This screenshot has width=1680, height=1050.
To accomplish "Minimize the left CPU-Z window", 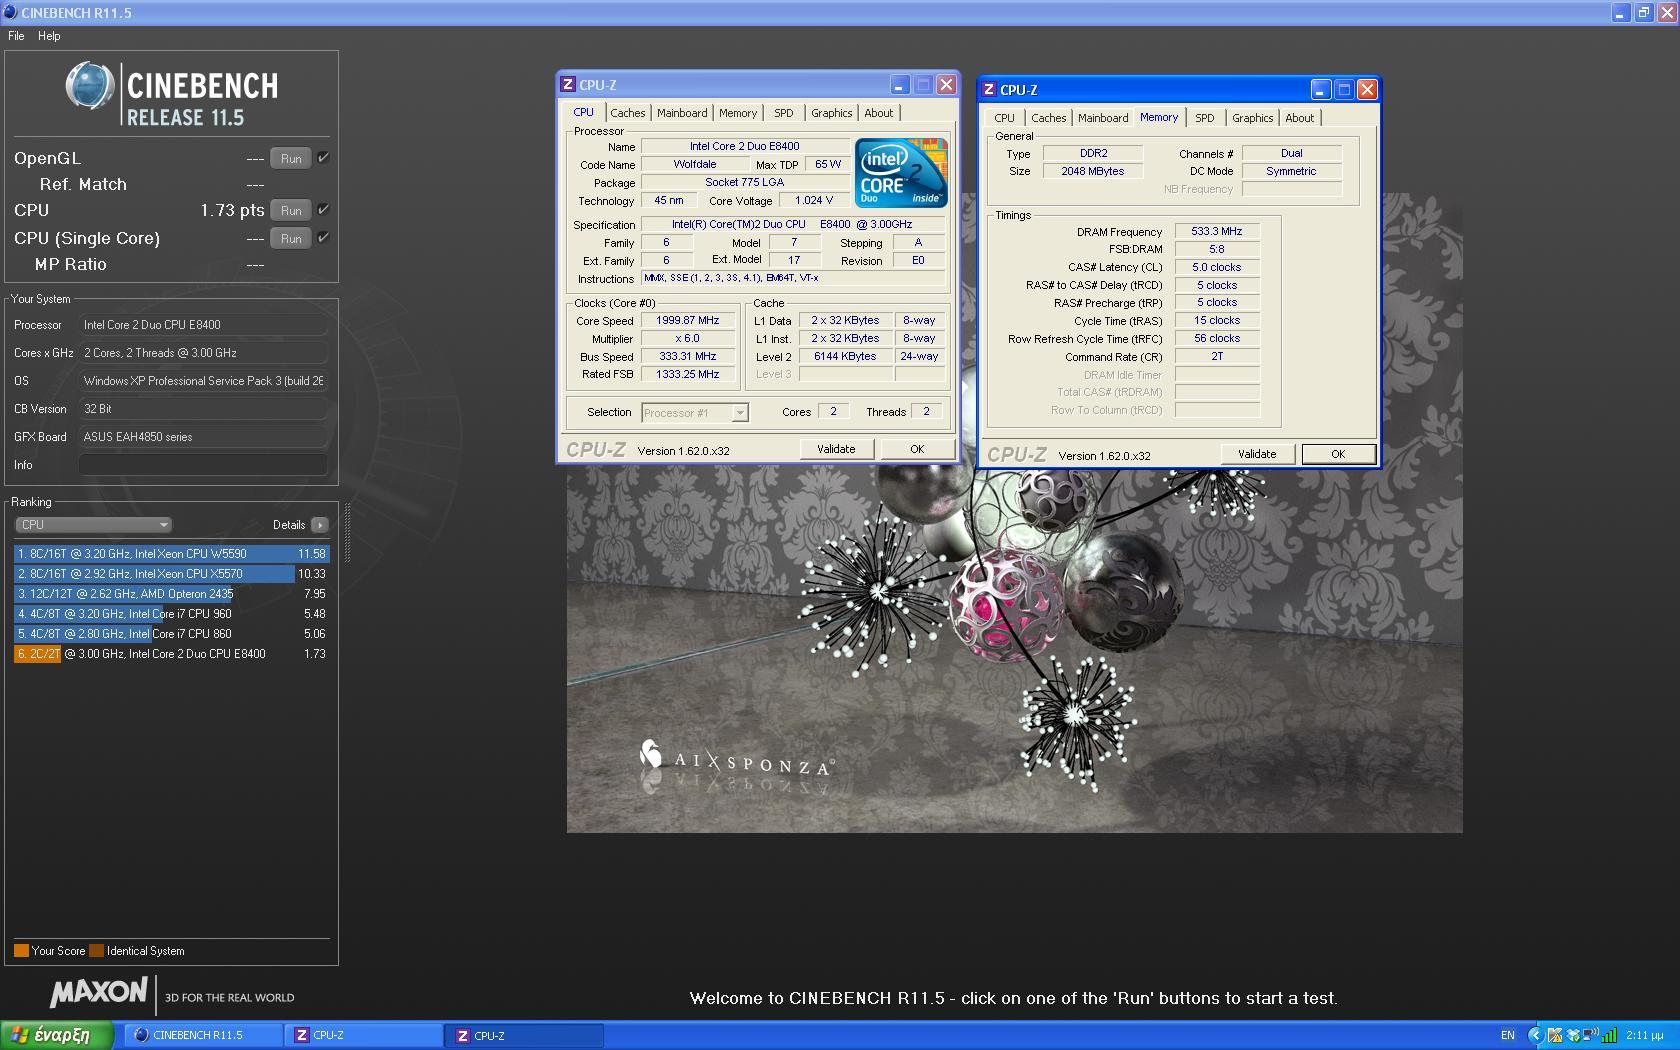I will coord(900,85).
